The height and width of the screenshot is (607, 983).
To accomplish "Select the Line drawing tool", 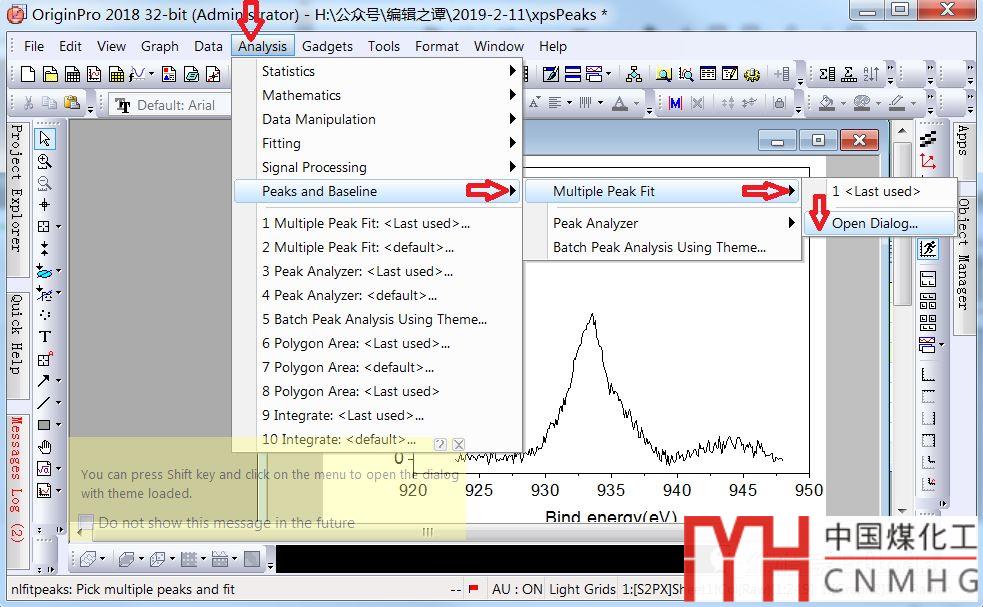I will click(43, 403).
